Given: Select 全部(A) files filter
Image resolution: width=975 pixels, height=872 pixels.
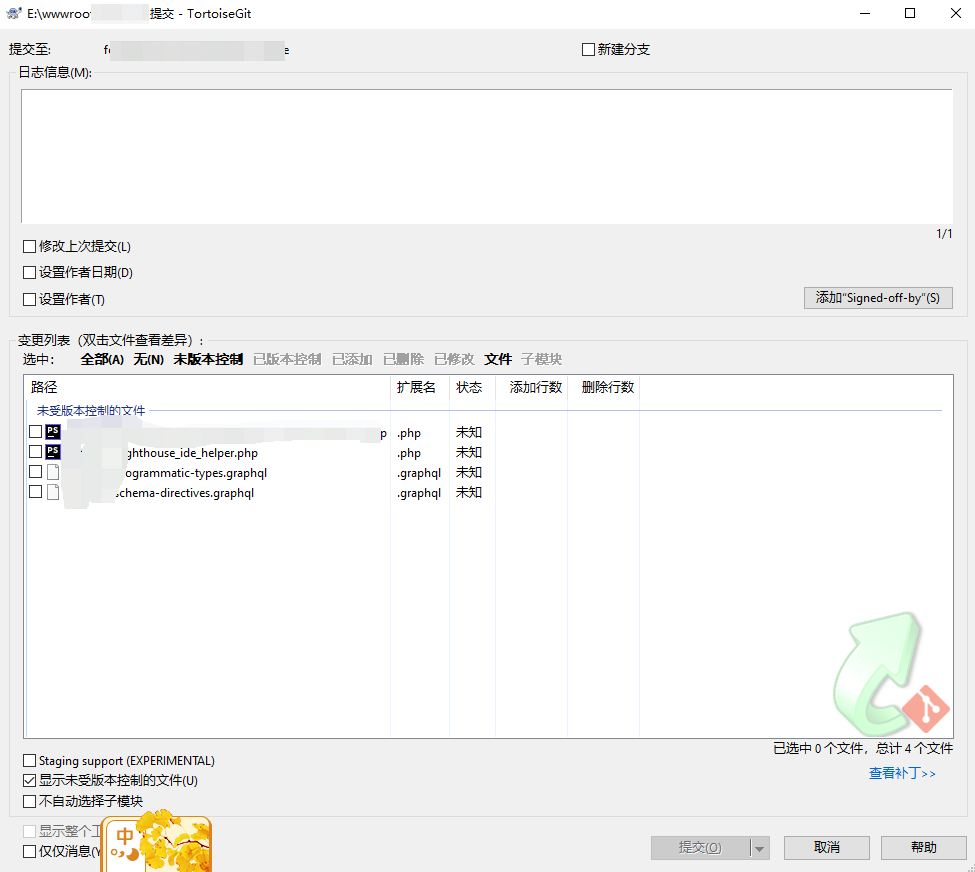Looking at the screenshot, I should 102,359.
